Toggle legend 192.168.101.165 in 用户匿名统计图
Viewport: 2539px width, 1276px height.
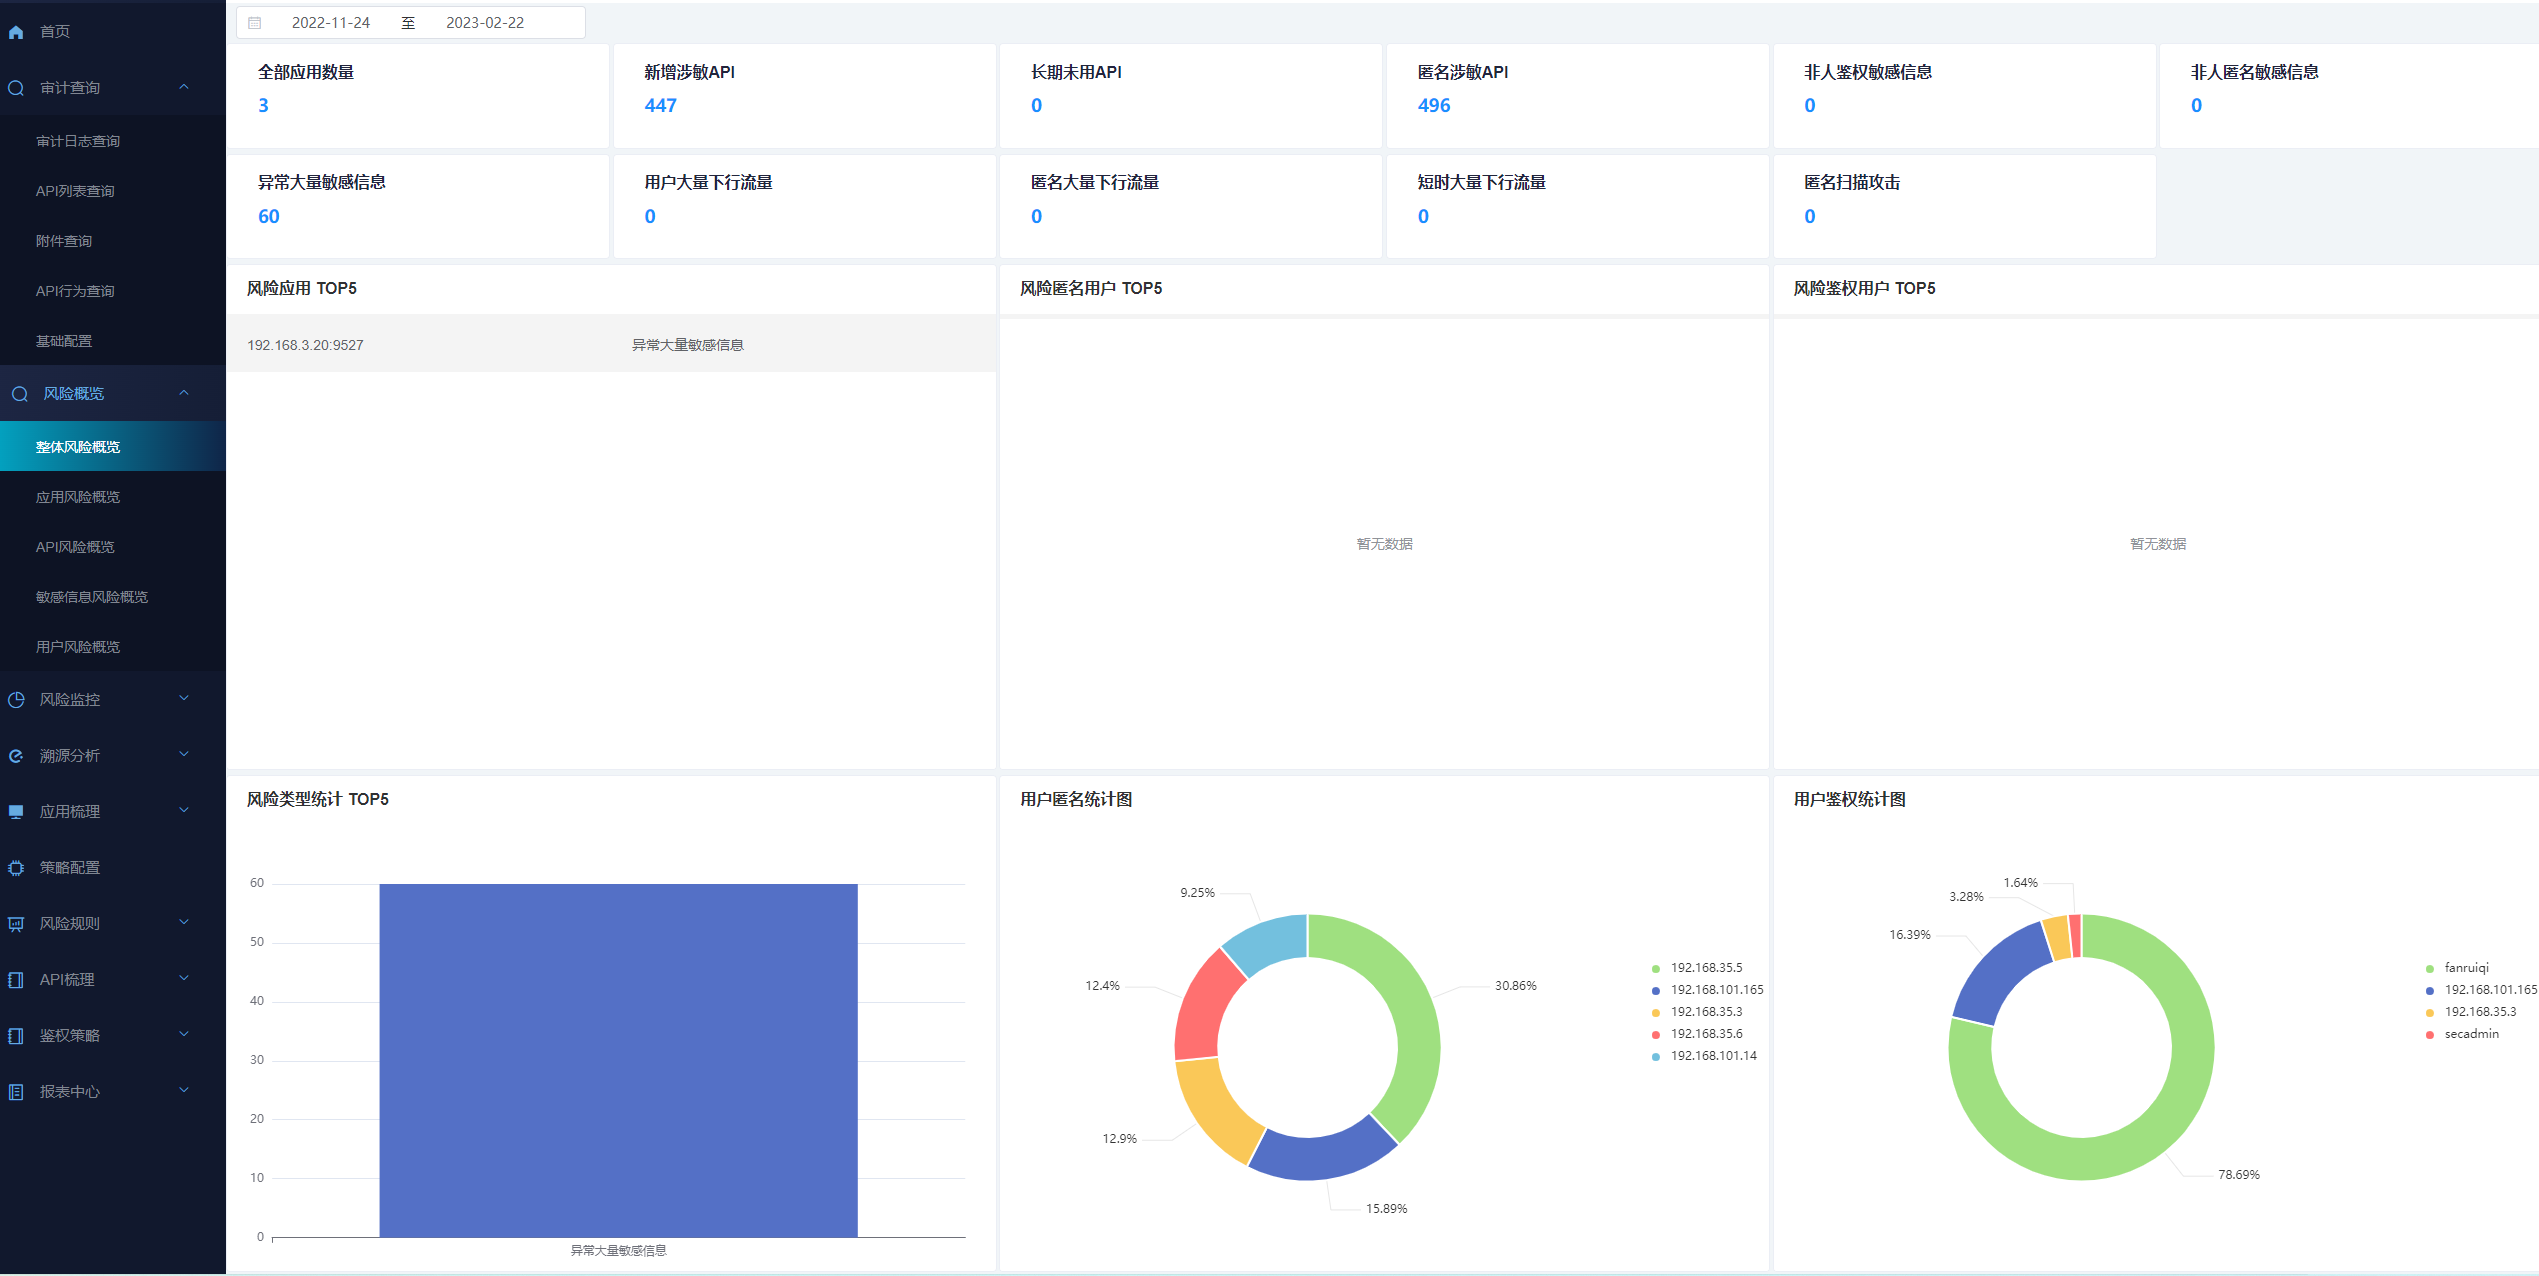tap(1707, 990)
